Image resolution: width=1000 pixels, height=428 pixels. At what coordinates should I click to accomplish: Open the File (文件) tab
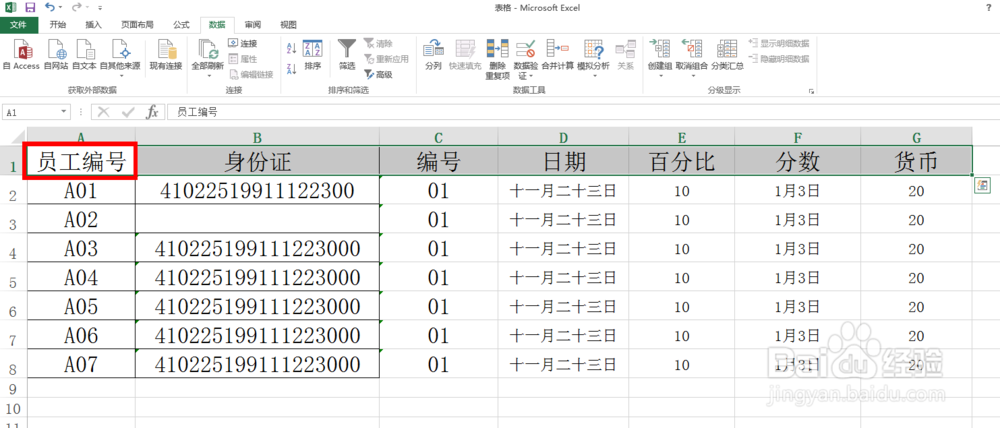pos(18,25)
